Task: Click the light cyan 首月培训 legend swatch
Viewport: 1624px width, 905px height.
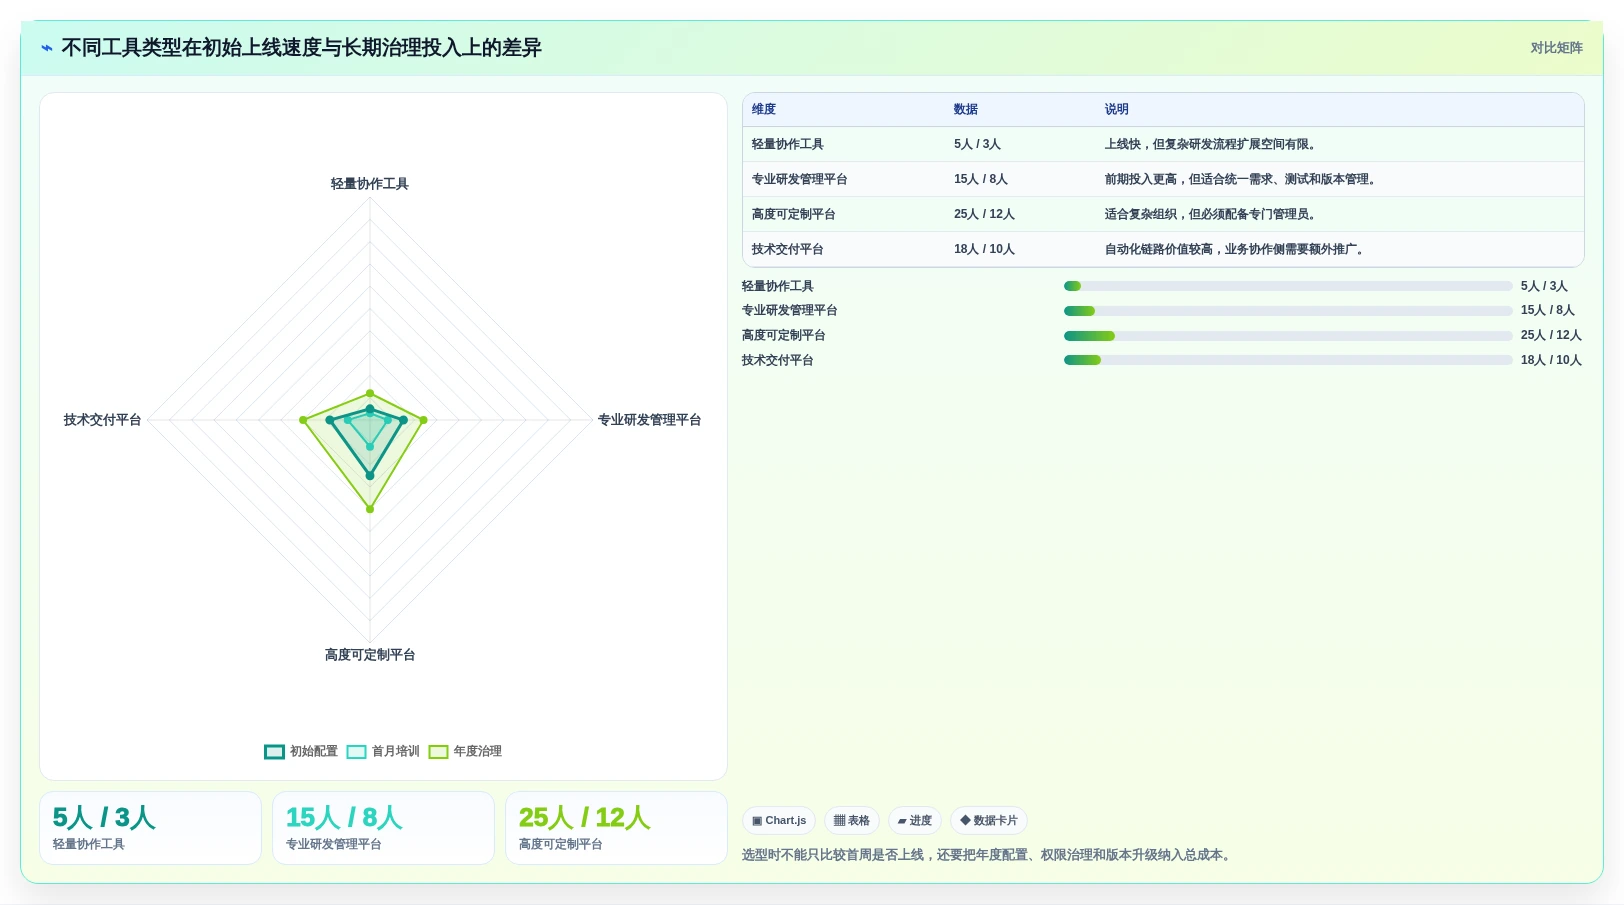Action: tap(357, 752)
